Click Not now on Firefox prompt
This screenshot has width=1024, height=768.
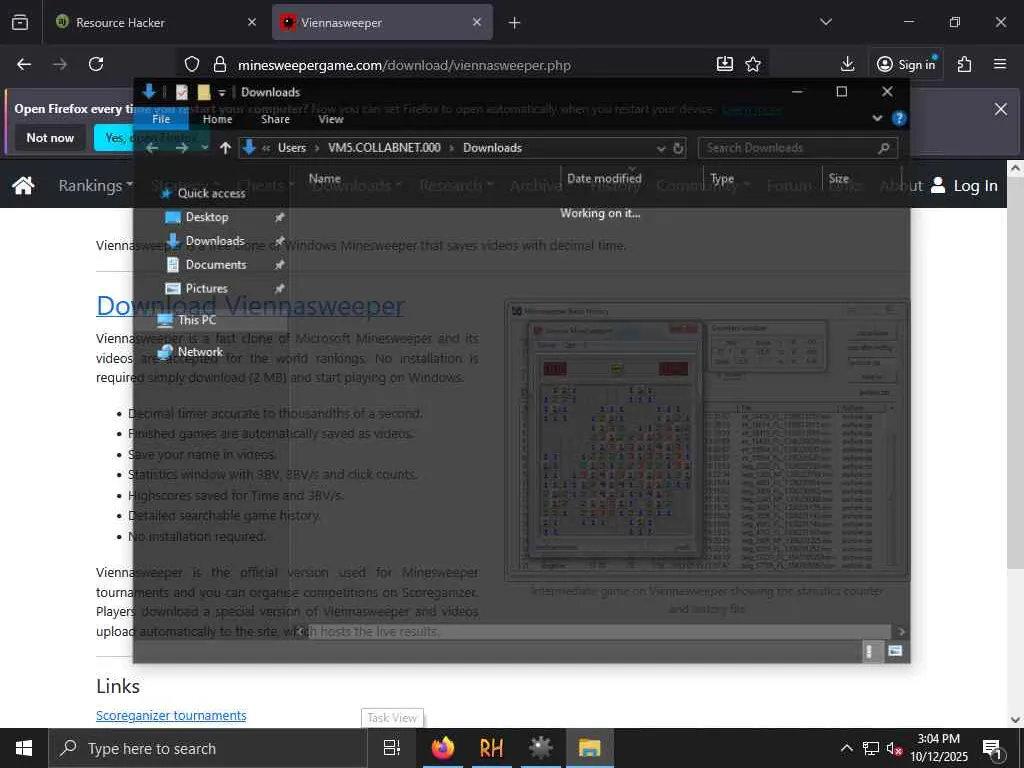(50, 138)
